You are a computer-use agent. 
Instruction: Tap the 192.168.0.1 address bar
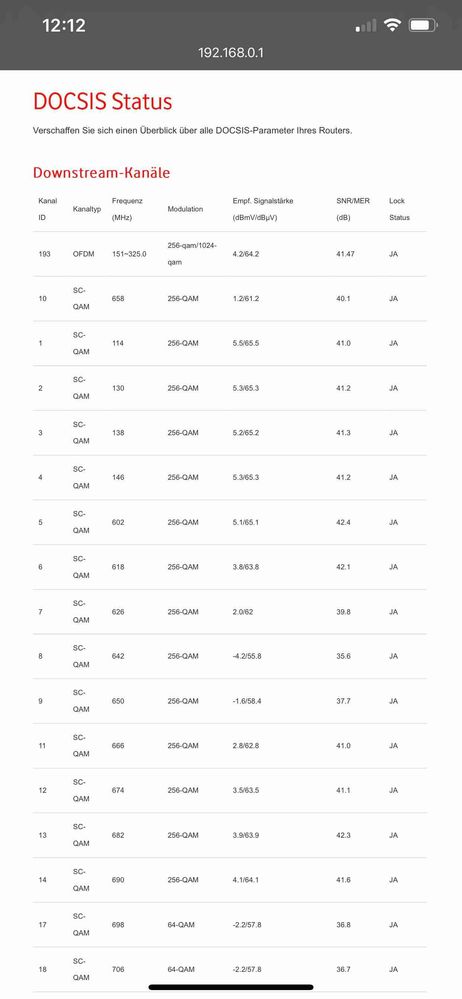(231, 52)
